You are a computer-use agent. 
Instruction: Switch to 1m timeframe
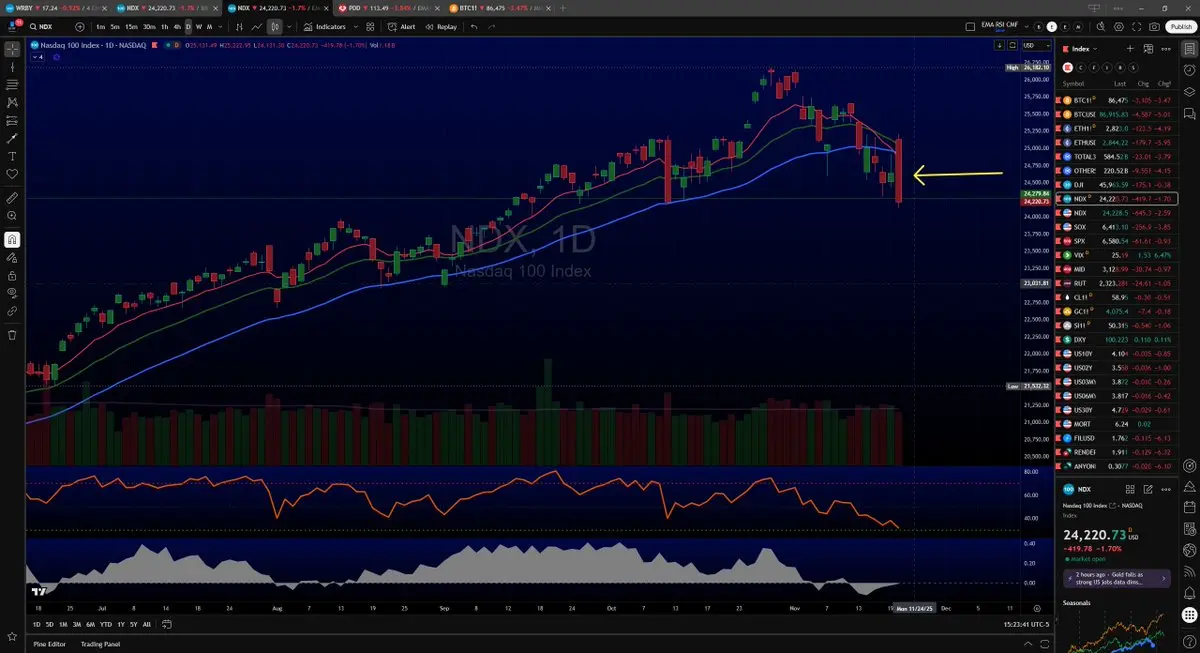101,27
